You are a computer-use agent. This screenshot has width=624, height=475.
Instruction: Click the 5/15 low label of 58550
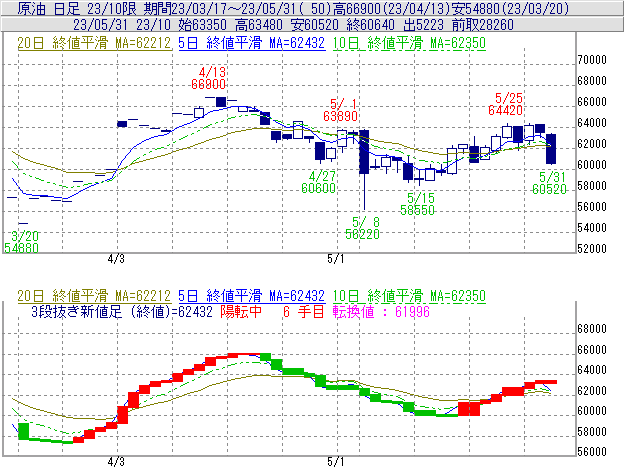(x=420, y=204)
